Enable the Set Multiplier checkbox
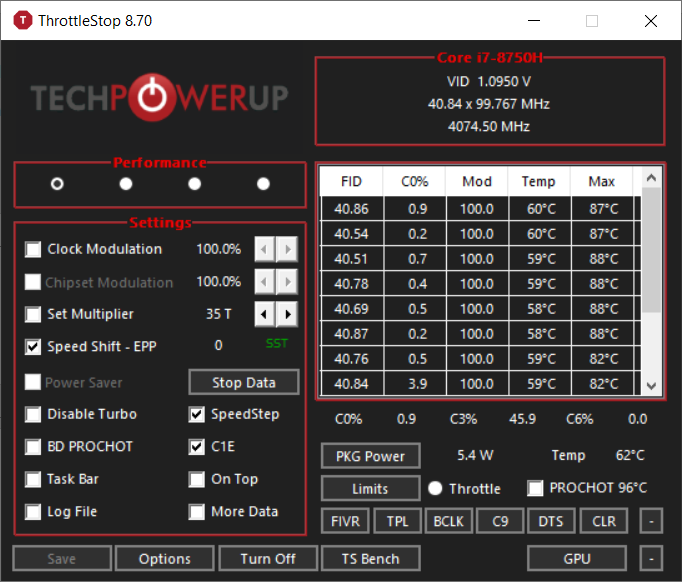The height and width of the screenshot is (582, 682). (x=33, y=314)
